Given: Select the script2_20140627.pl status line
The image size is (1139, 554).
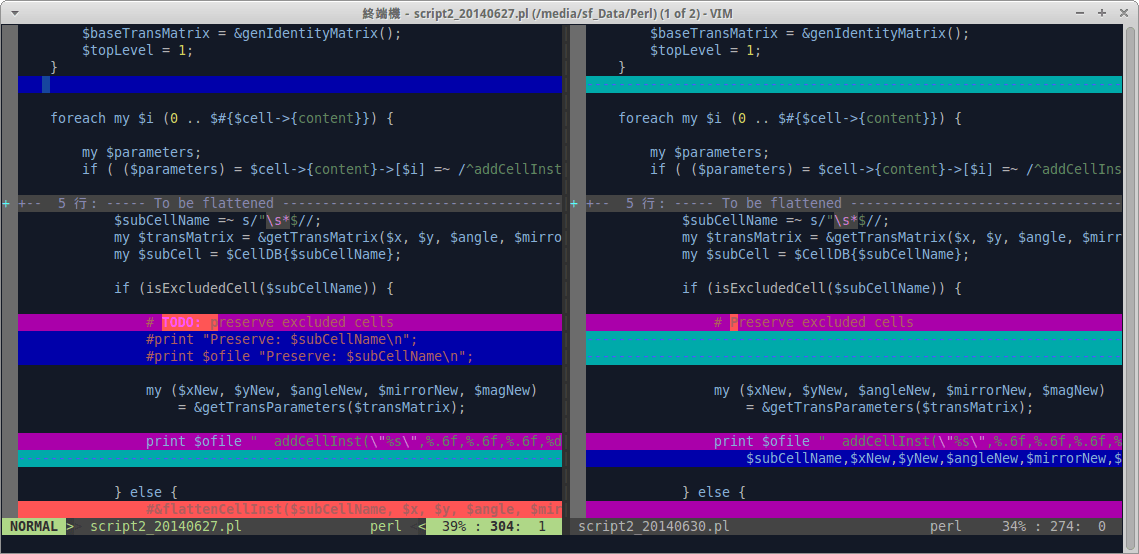Looking at the screenshot, I should [165, 526].
